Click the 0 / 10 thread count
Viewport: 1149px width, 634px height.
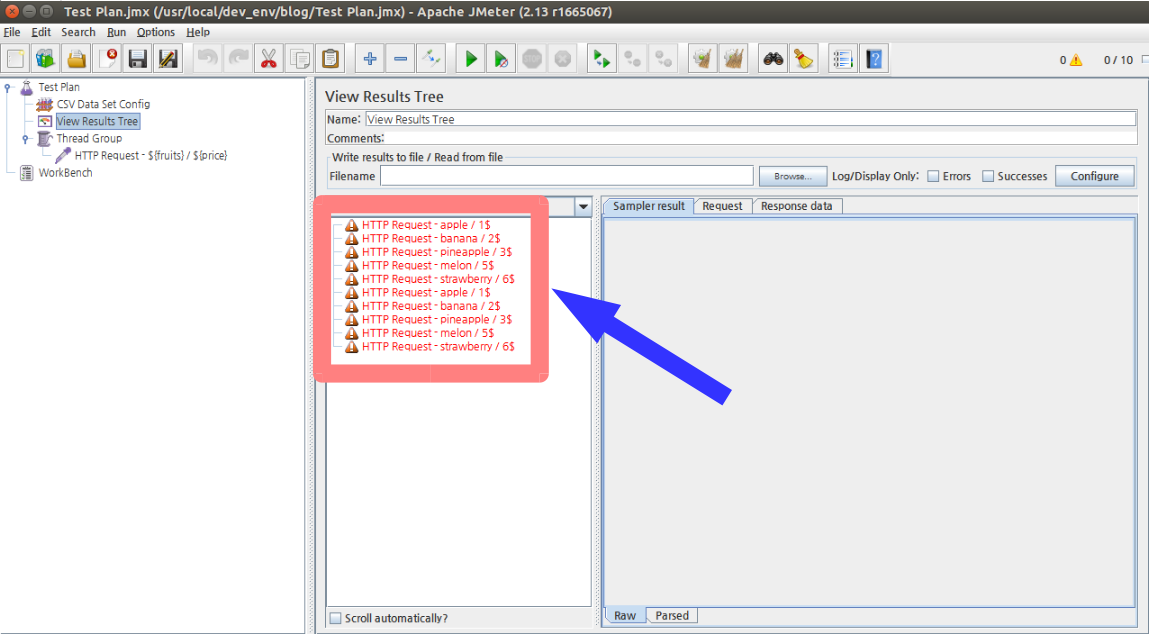(x=1118, y=60)
